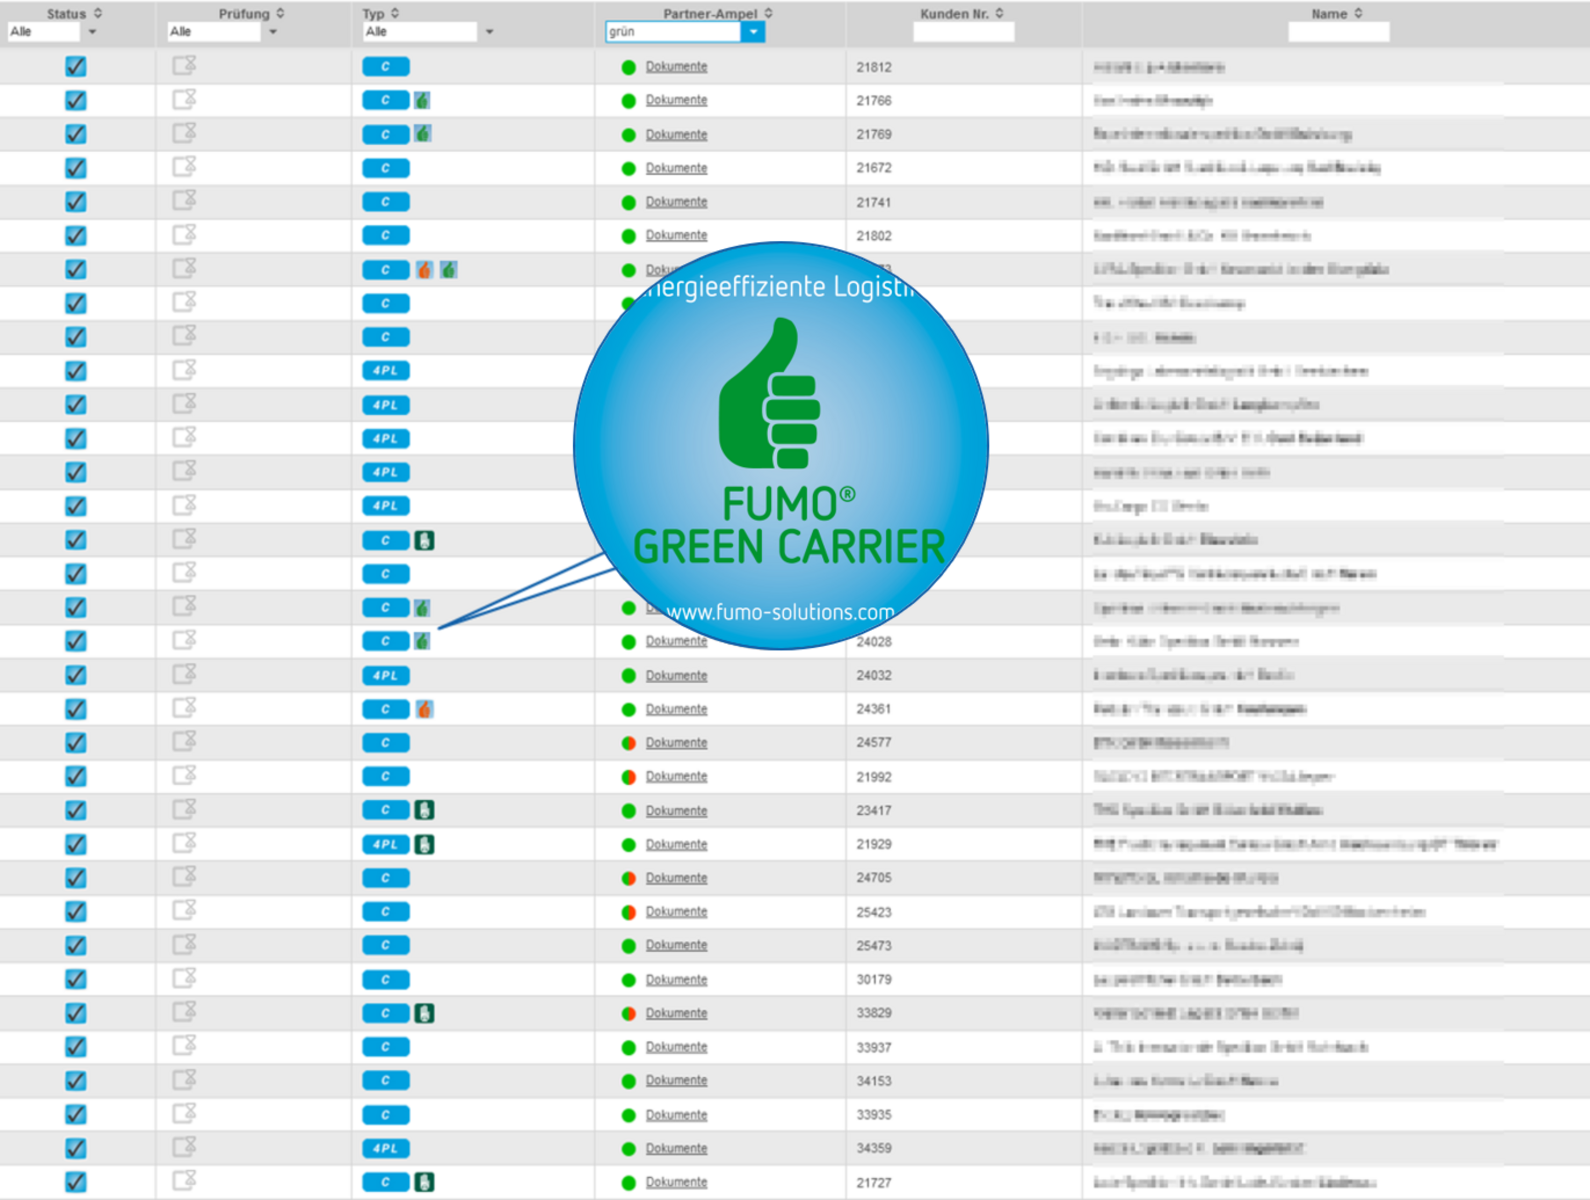The width and height of the screenshot is (1590, 1200).
Task: Toggle status checkbox for customer 33937
Action: [x=76, y=1047]
